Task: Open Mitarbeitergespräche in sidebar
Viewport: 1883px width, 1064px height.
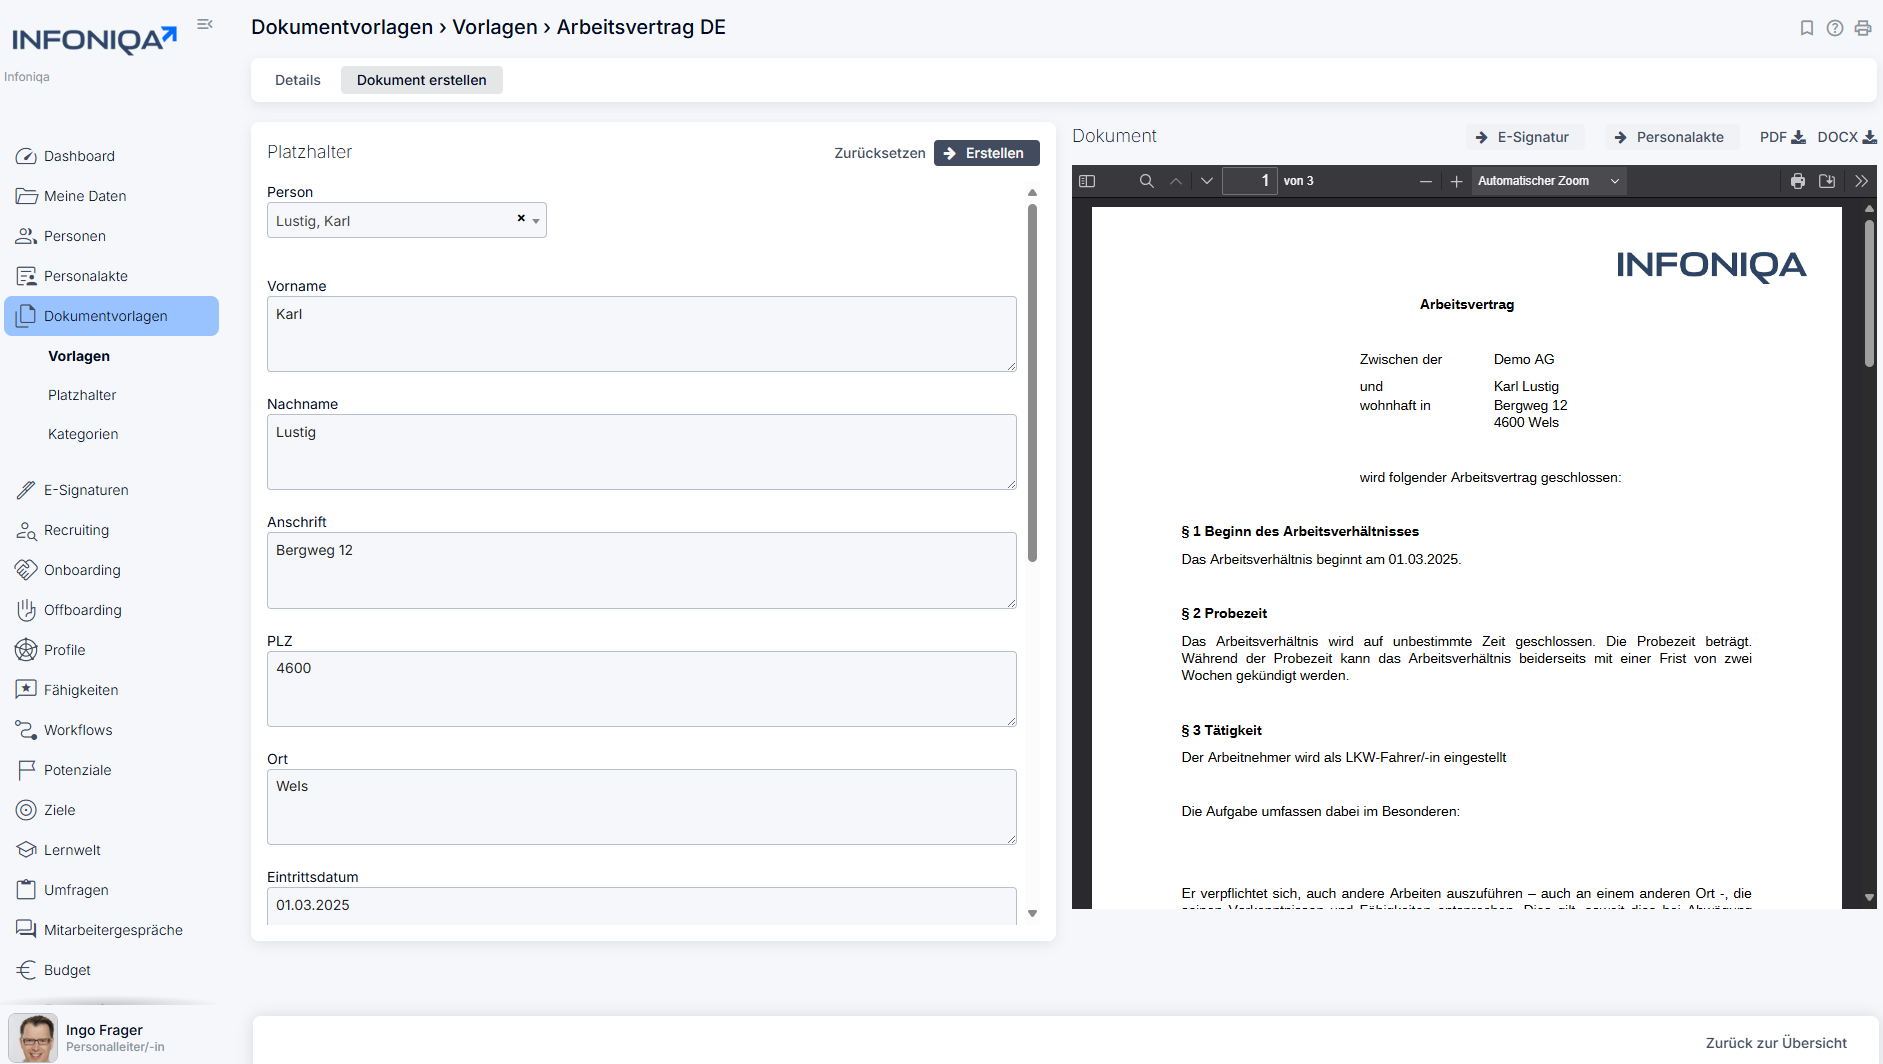Action: (111, 930)
